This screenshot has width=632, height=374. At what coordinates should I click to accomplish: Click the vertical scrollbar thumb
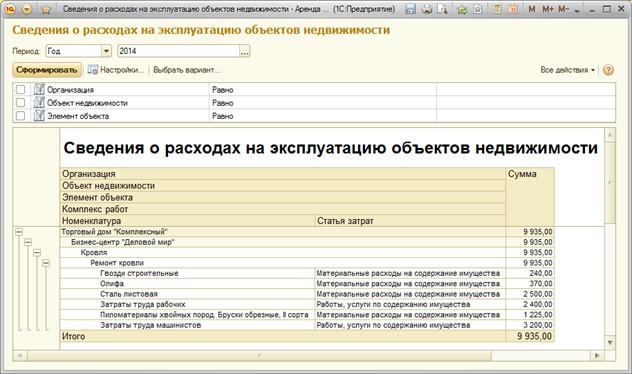pos(610,182)
